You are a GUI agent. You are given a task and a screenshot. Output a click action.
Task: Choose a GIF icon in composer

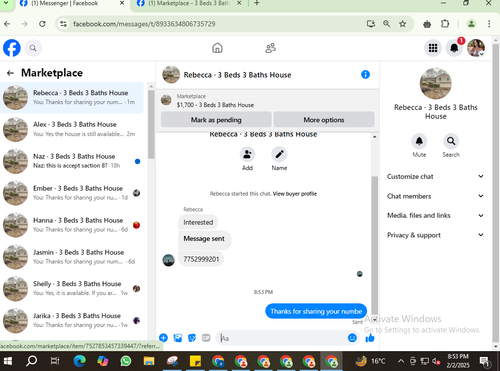click(206, 338)
